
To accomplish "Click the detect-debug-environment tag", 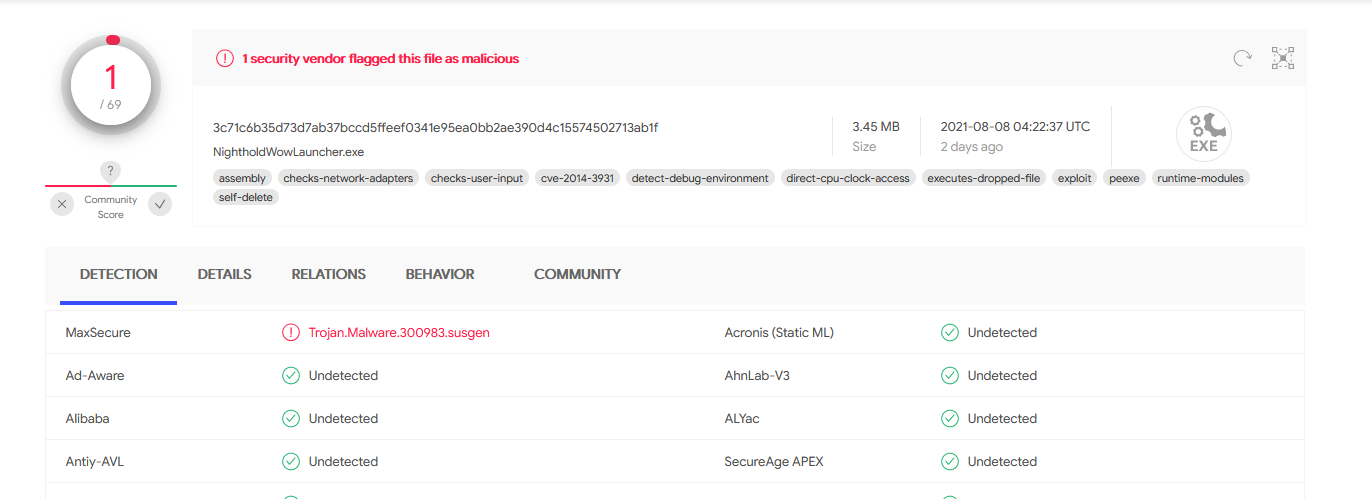I will [701, 178].
